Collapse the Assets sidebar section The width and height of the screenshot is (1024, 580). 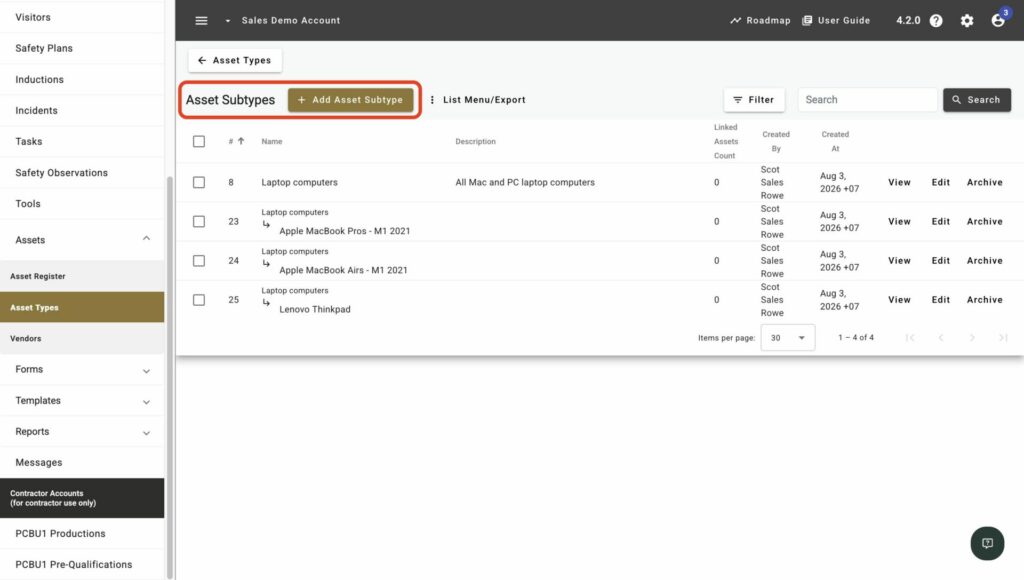pyautogui.click(x=82, y=240)
